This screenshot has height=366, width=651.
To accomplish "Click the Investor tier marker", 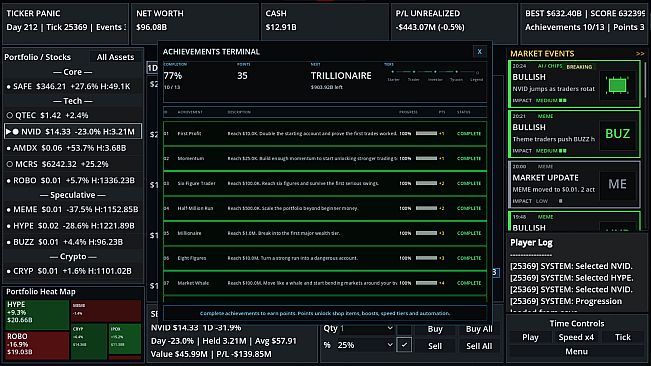I will click(435, 72).
